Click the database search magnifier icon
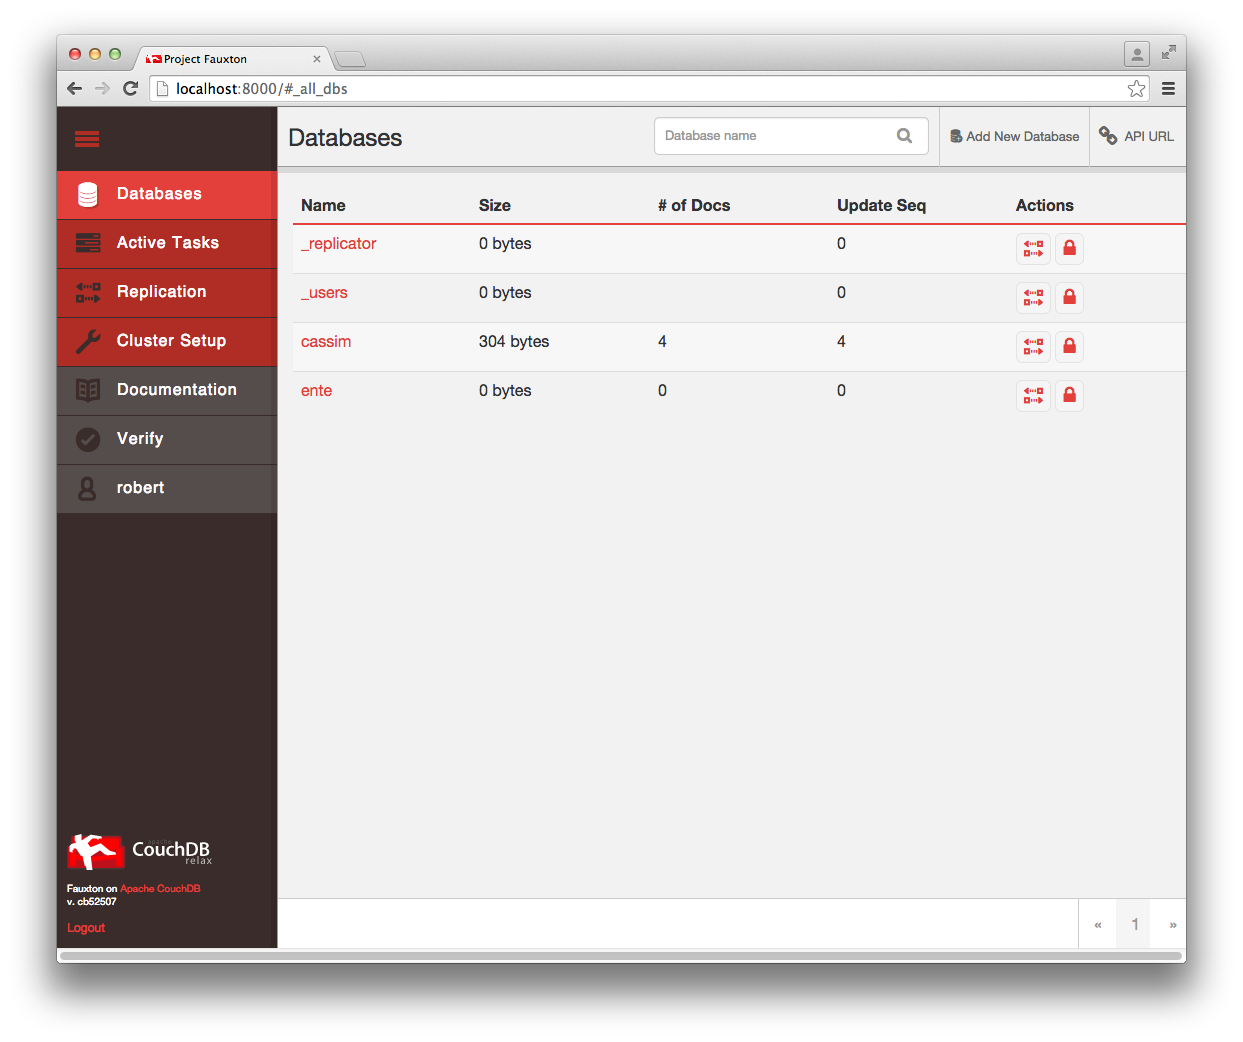 click(x=904, y=135)
